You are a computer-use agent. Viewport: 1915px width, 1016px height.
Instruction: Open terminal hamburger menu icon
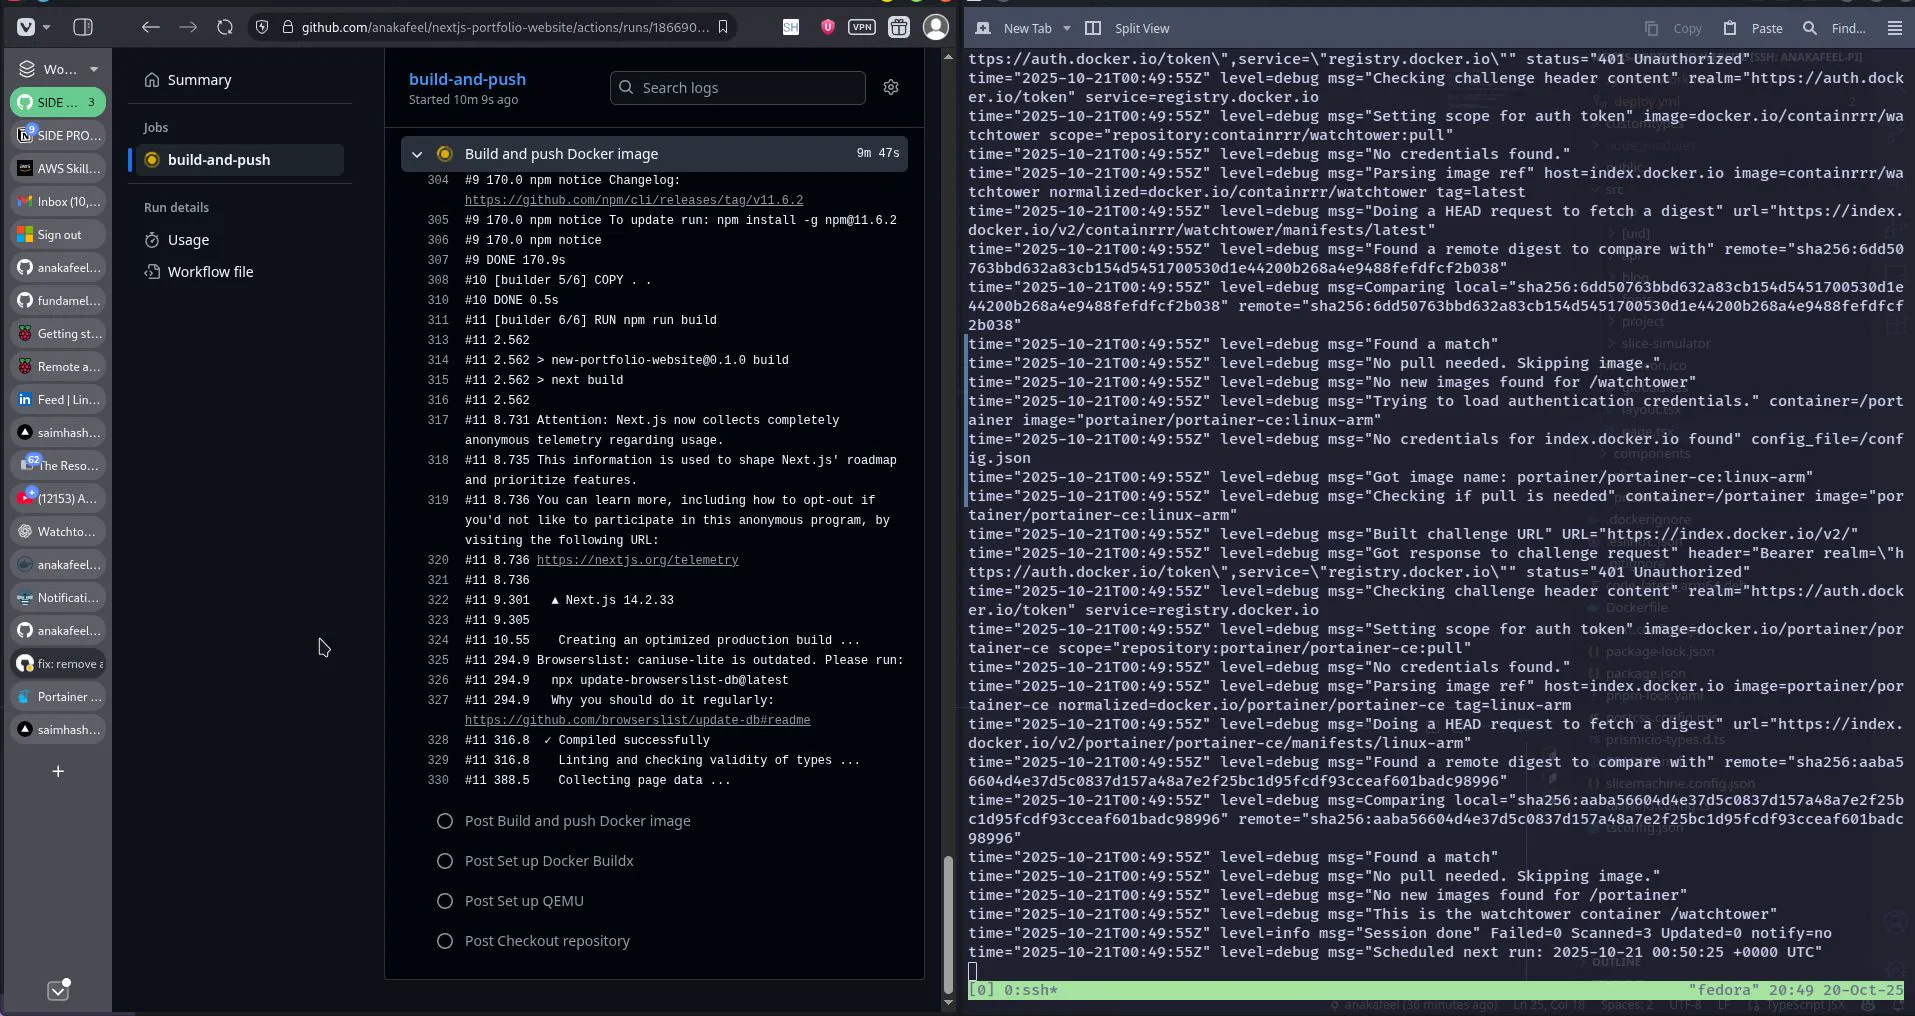coord(1895,28)
